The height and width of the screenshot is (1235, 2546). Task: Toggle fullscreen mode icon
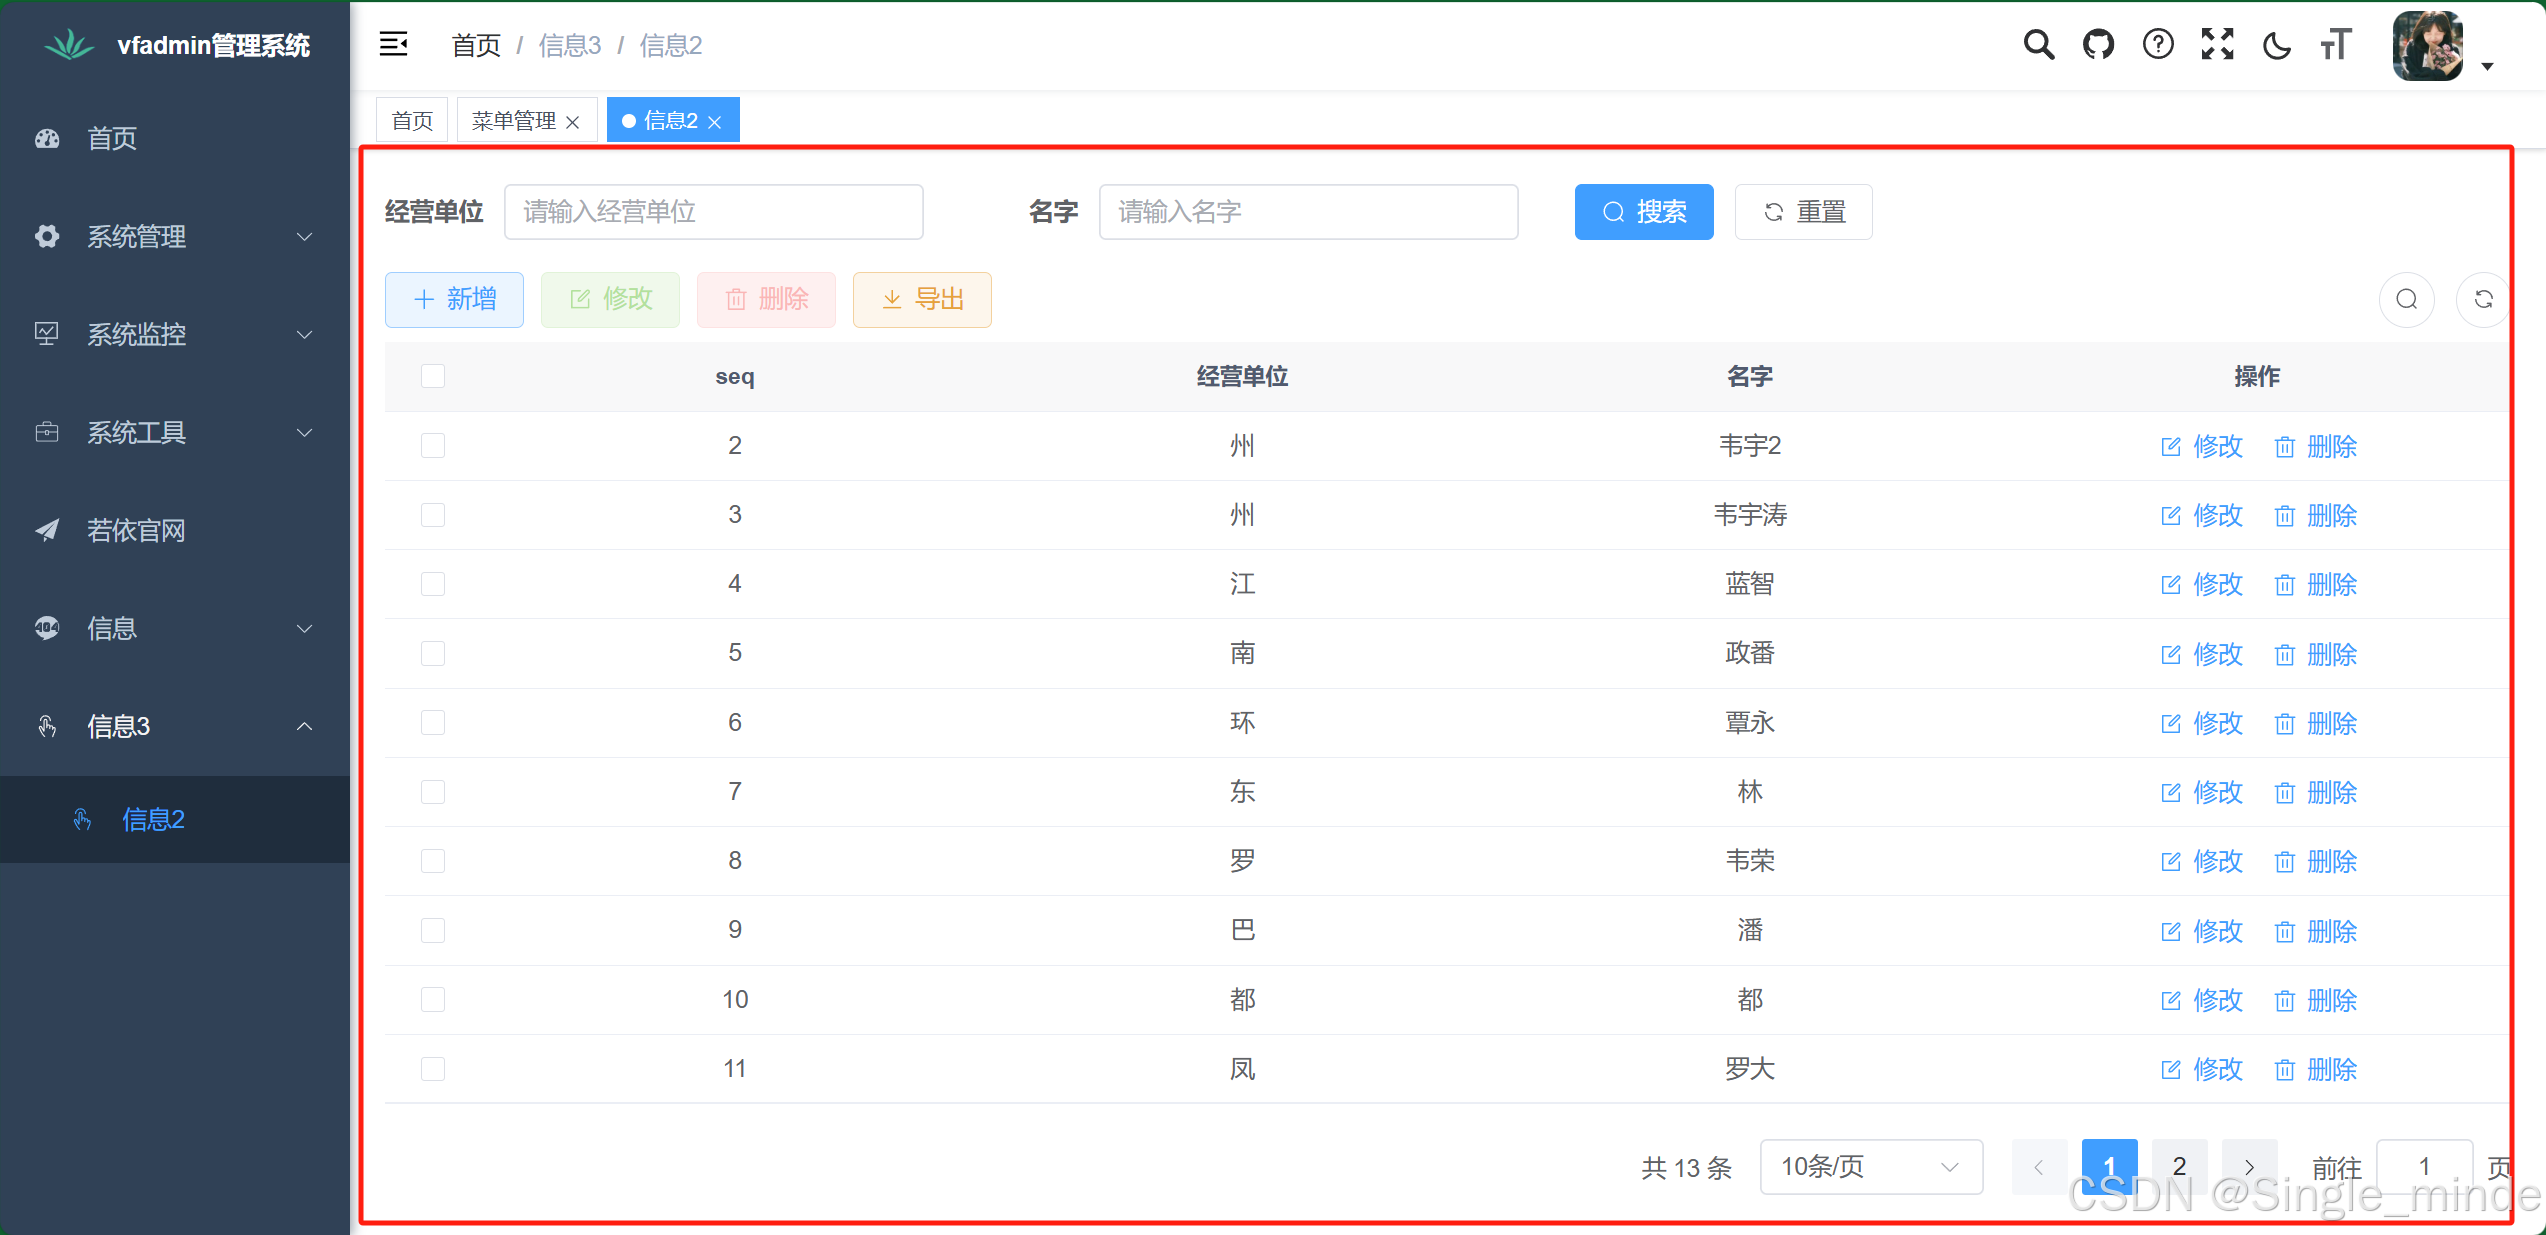pos(2217,45)
